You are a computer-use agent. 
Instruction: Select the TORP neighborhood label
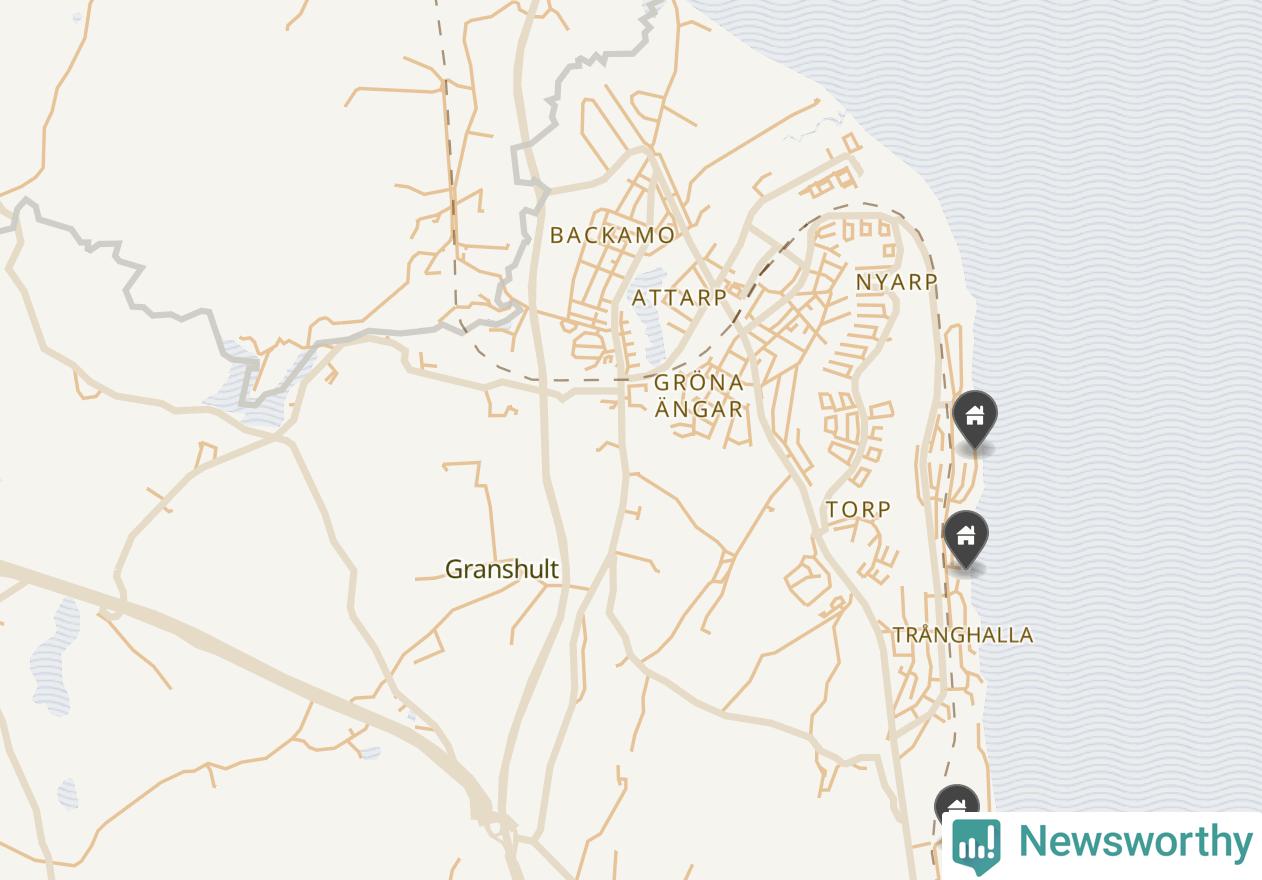tap(859, 509)
